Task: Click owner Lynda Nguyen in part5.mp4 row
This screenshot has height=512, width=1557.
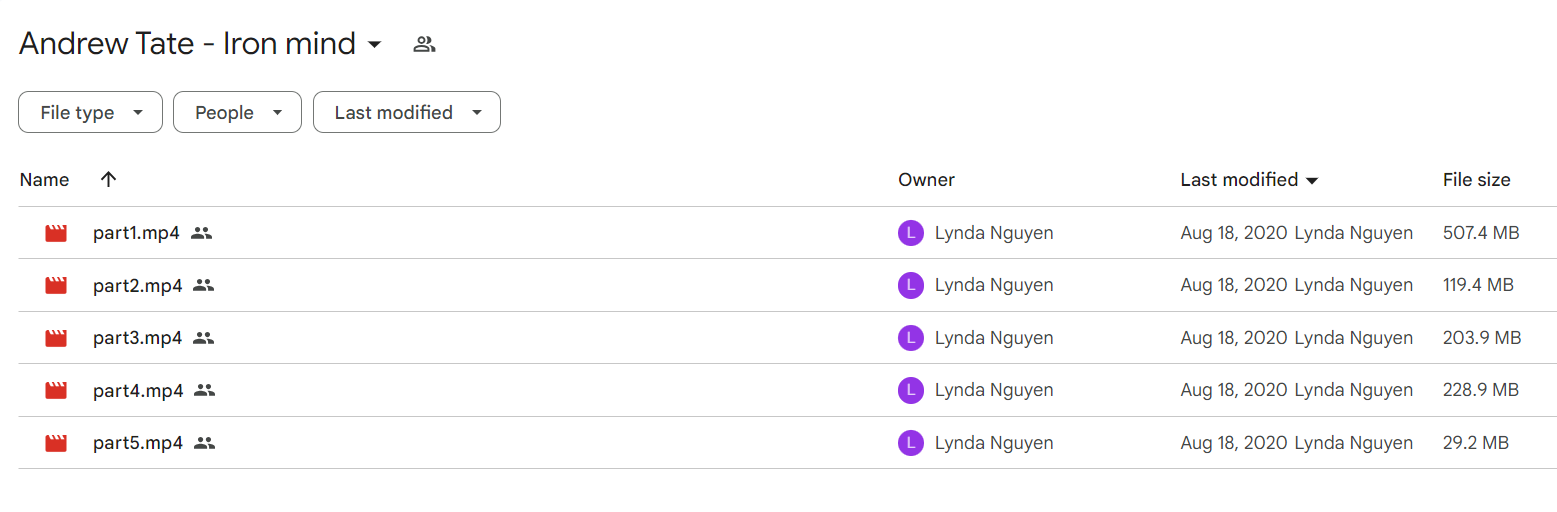Action: coord(994,443)
